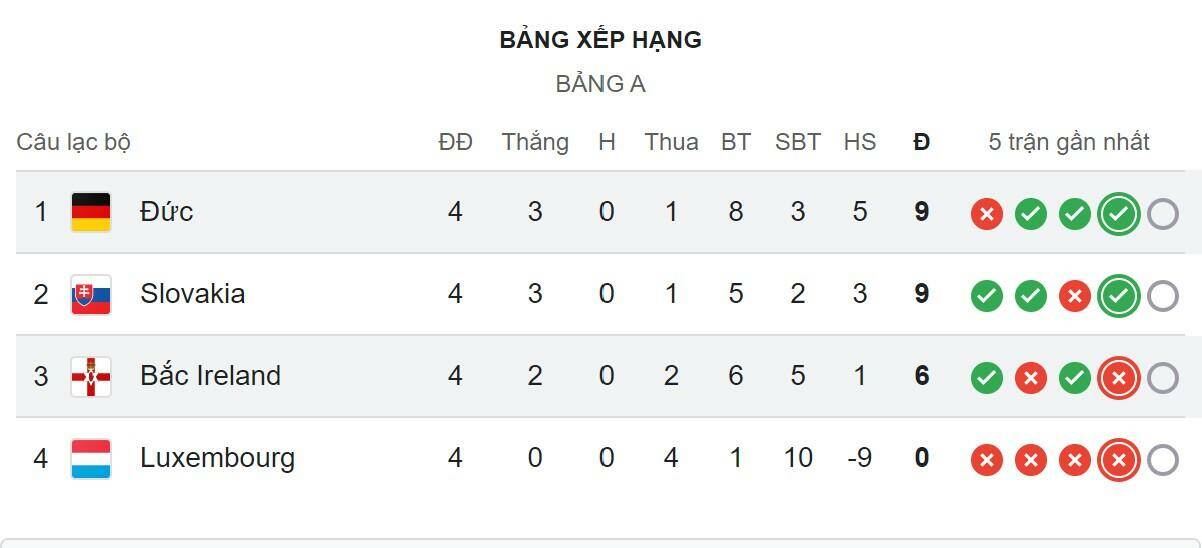This screenshot has width=1202, height=548.
Task: Click Đức's first red loss icon
Action: click(986, 214)
